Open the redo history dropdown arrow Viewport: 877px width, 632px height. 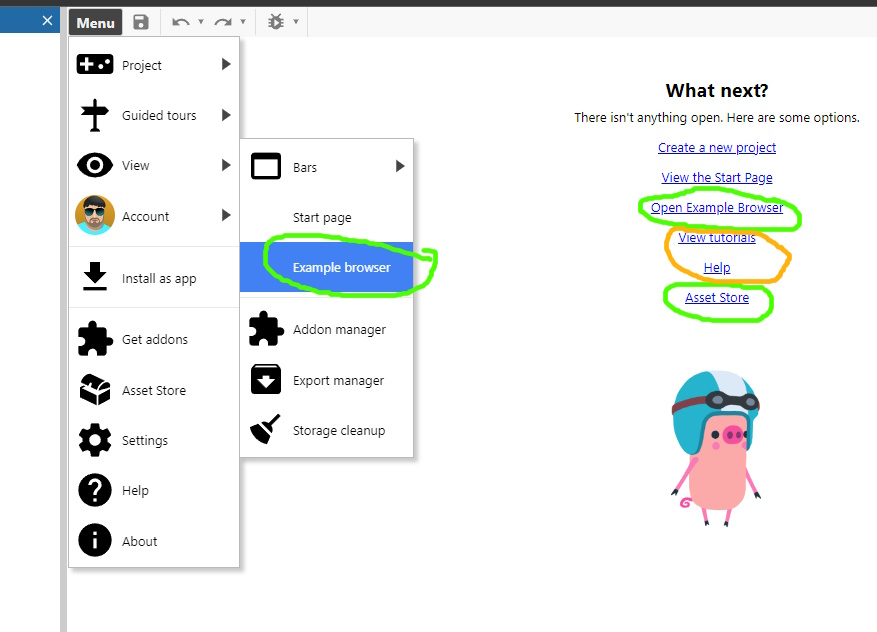click(x=243, y=22)
